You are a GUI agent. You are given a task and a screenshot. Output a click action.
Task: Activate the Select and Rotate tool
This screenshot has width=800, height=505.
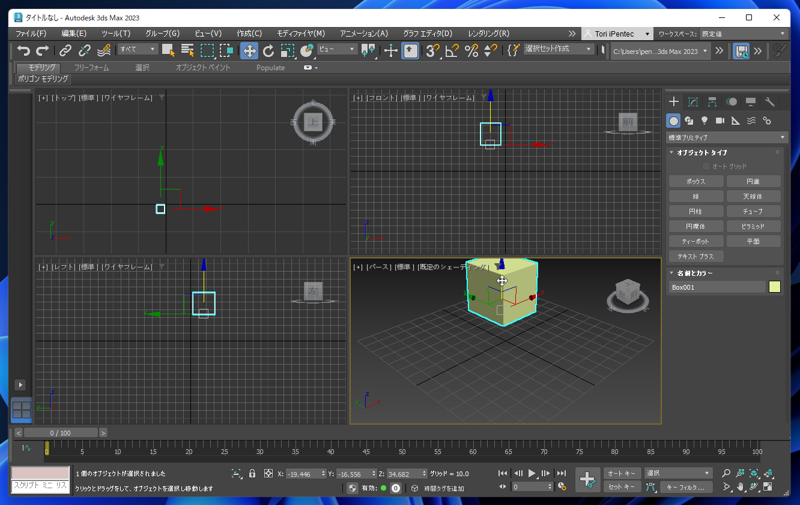click(268, 50)
